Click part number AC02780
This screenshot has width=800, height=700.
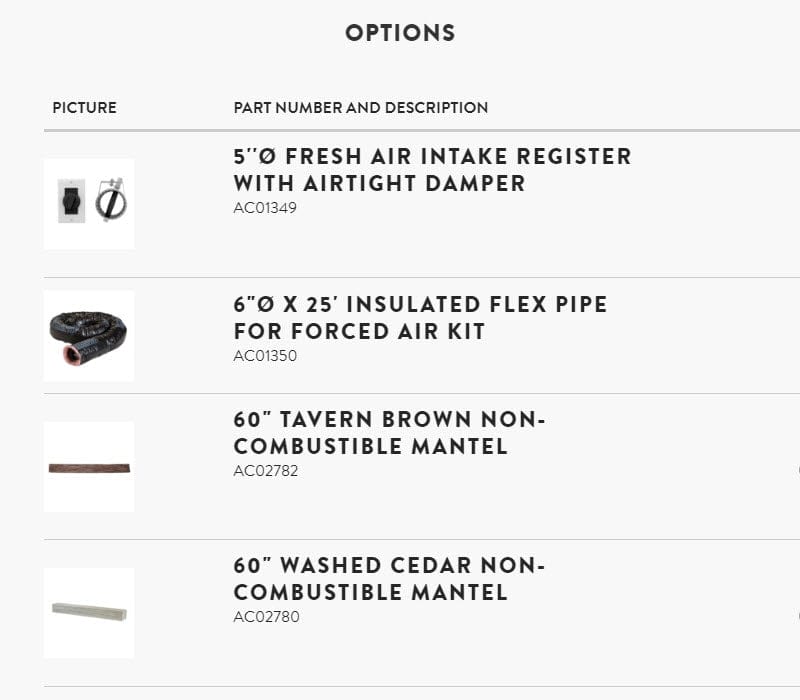pos(265,616)
